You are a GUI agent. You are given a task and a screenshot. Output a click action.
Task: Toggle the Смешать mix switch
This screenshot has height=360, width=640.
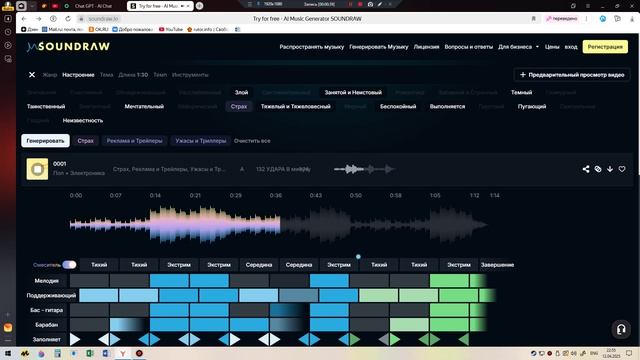69,264
